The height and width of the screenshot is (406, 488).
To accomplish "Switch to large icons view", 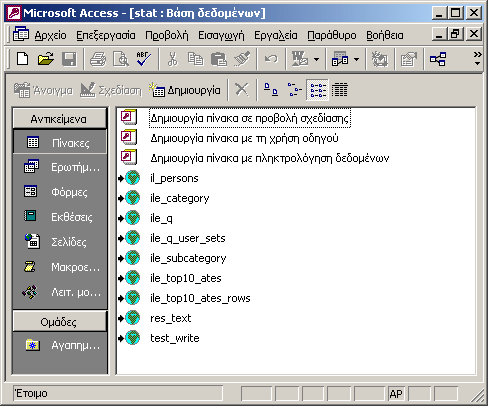I will [271, 90].
